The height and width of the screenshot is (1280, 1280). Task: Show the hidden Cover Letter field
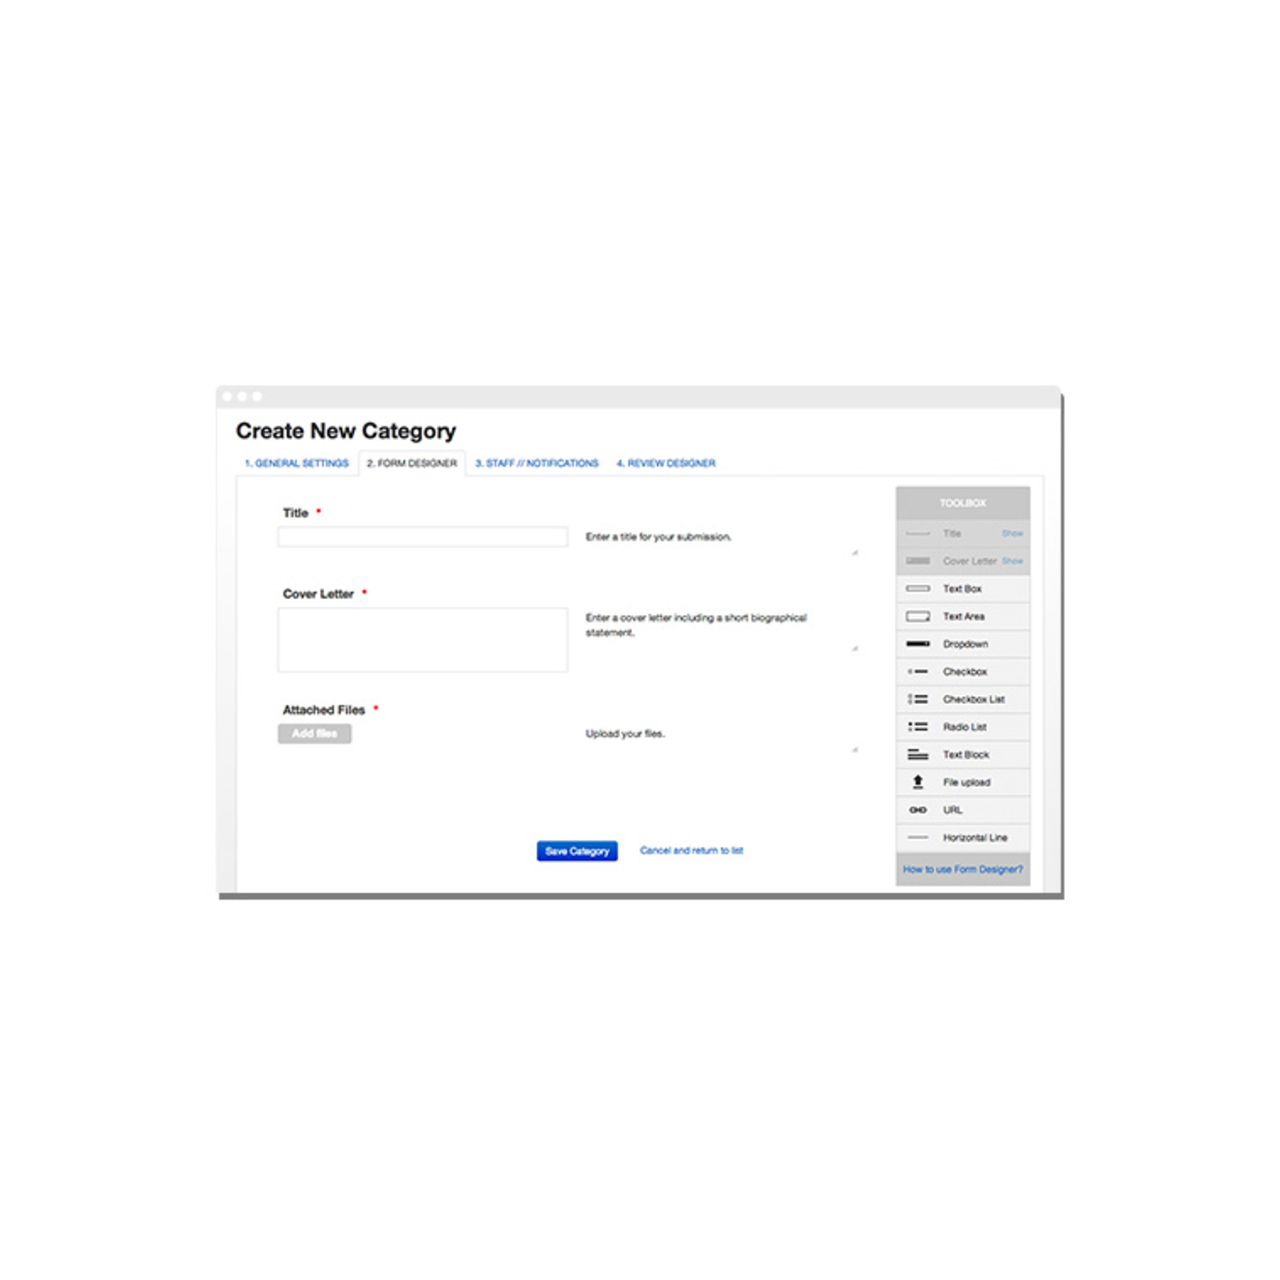[1013, 561]
